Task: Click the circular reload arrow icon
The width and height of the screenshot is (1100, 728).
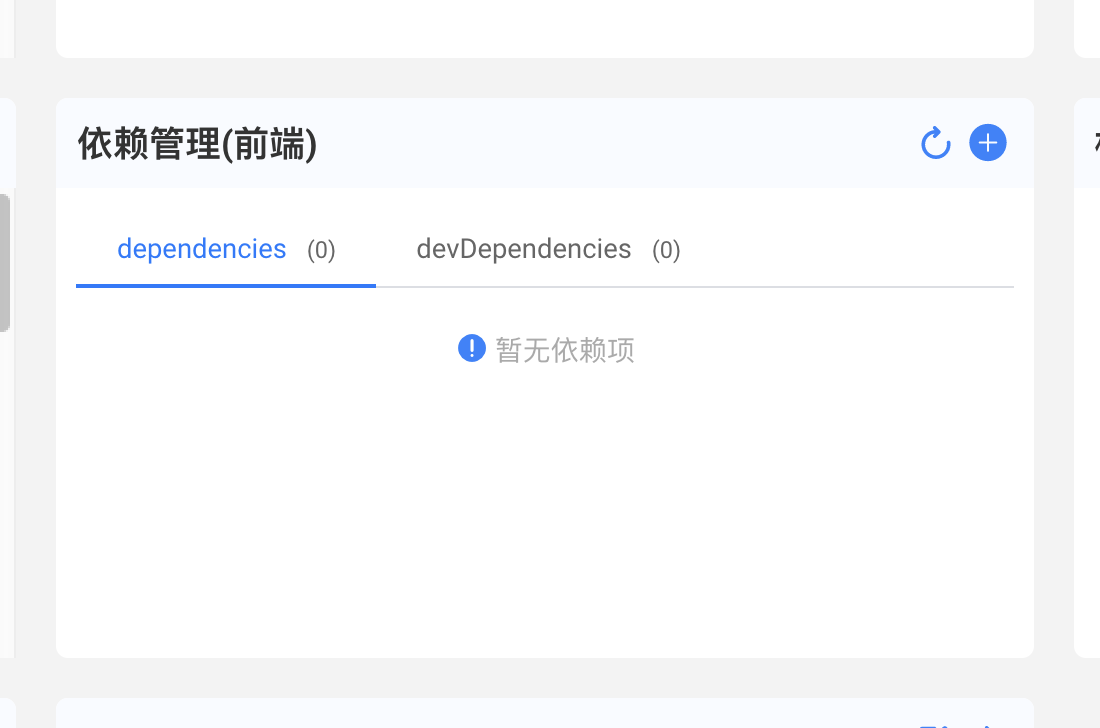Action: coord(935,143)
